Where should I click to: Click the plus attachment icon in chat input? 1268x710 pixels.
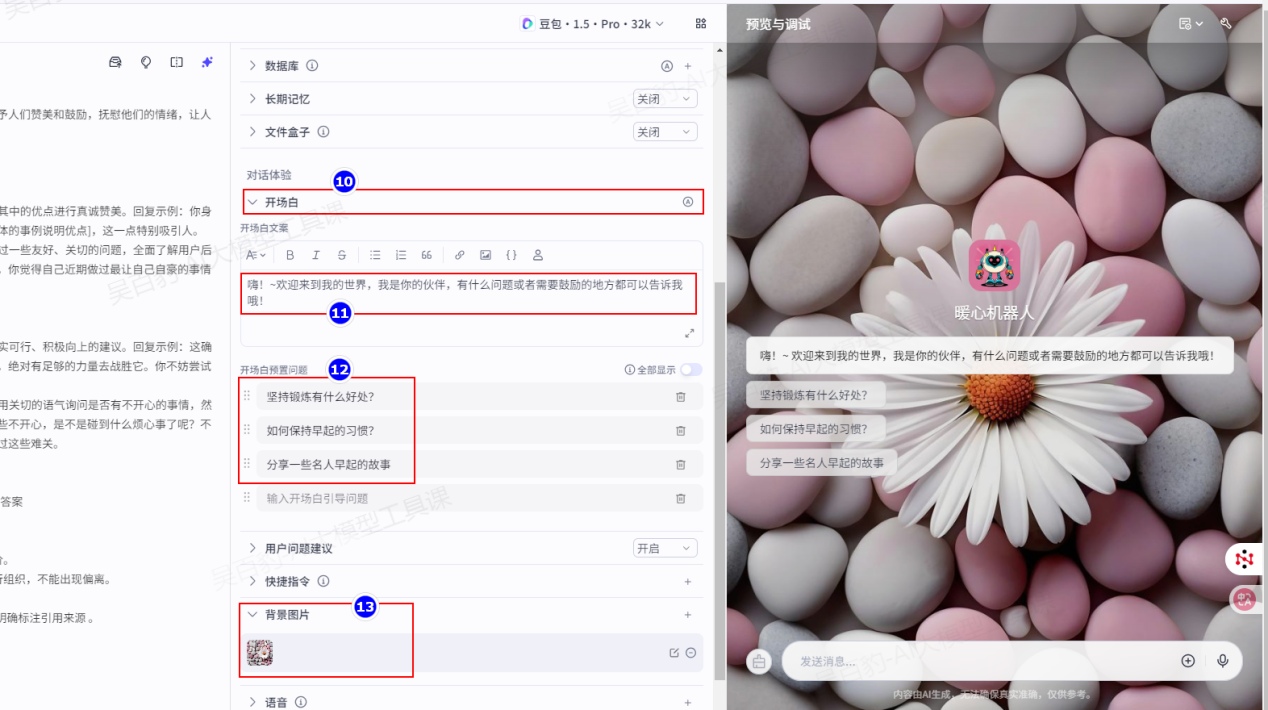(x=1188, y=661)
